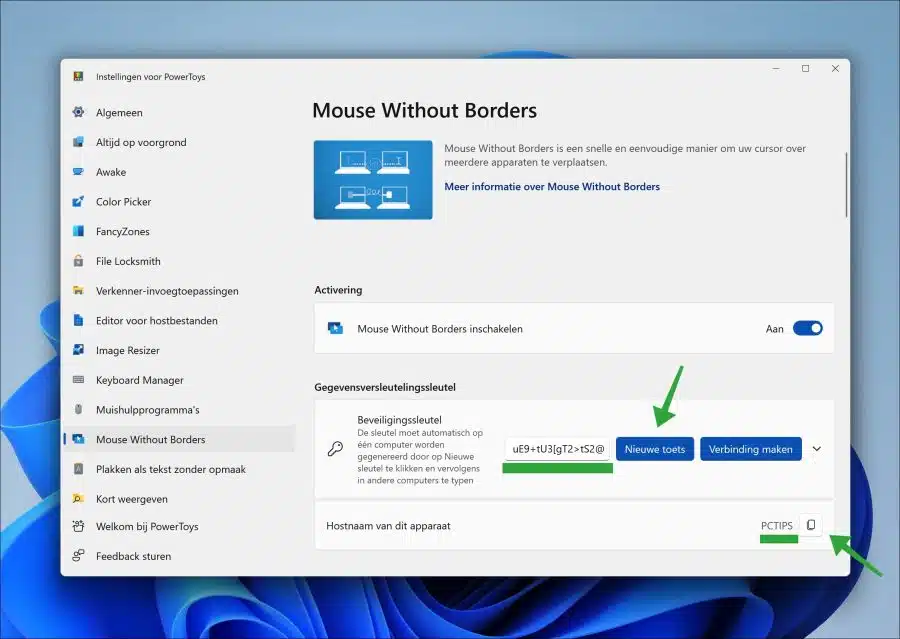Toggle Mouse Without Borders inschakelen switch
Viewport: 900px width, 639px height.
(x=808, y=328)
